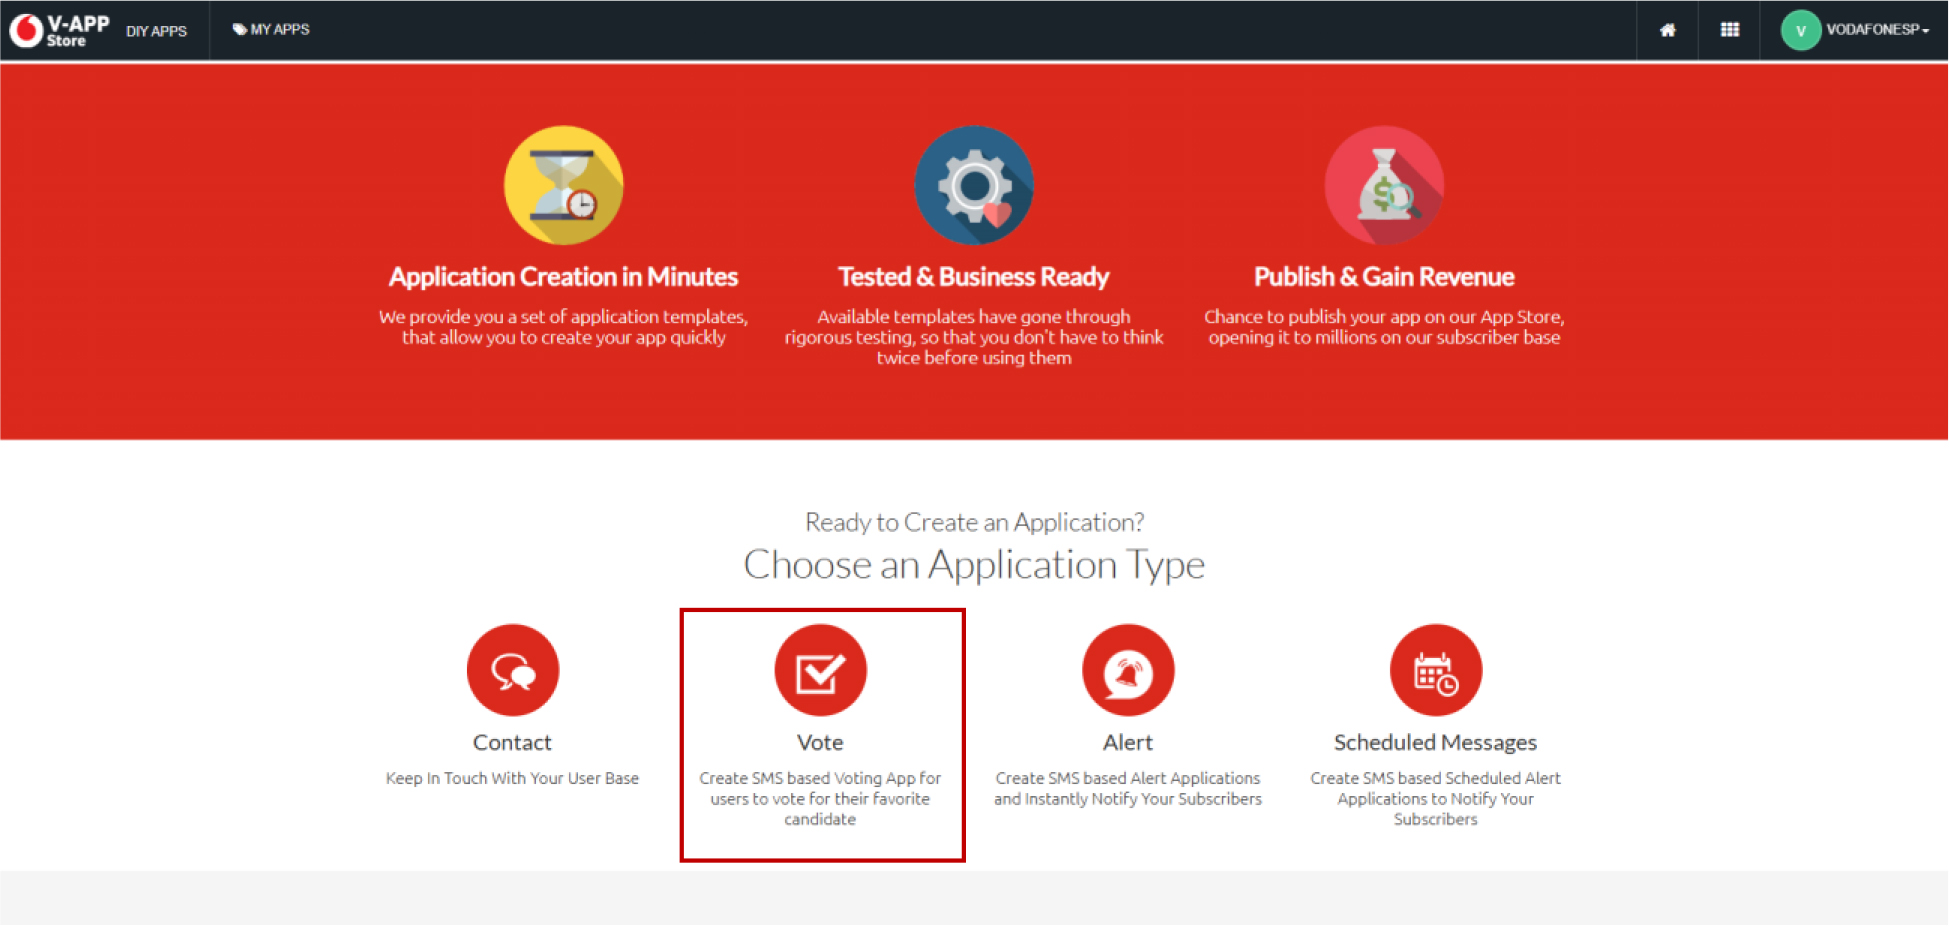
Task: Select the Scheduled Messages icon
Action: 1435,670
